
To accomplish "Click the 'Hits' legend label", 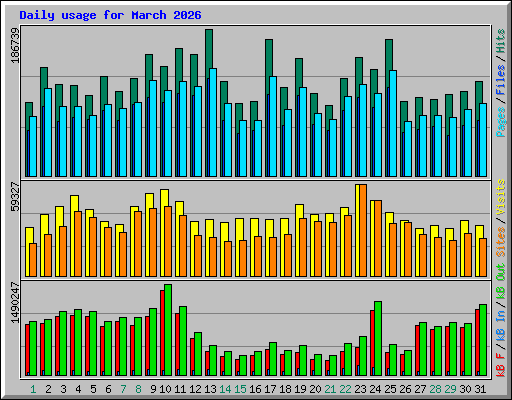I will pyautogui.click(x=500, y=41).
